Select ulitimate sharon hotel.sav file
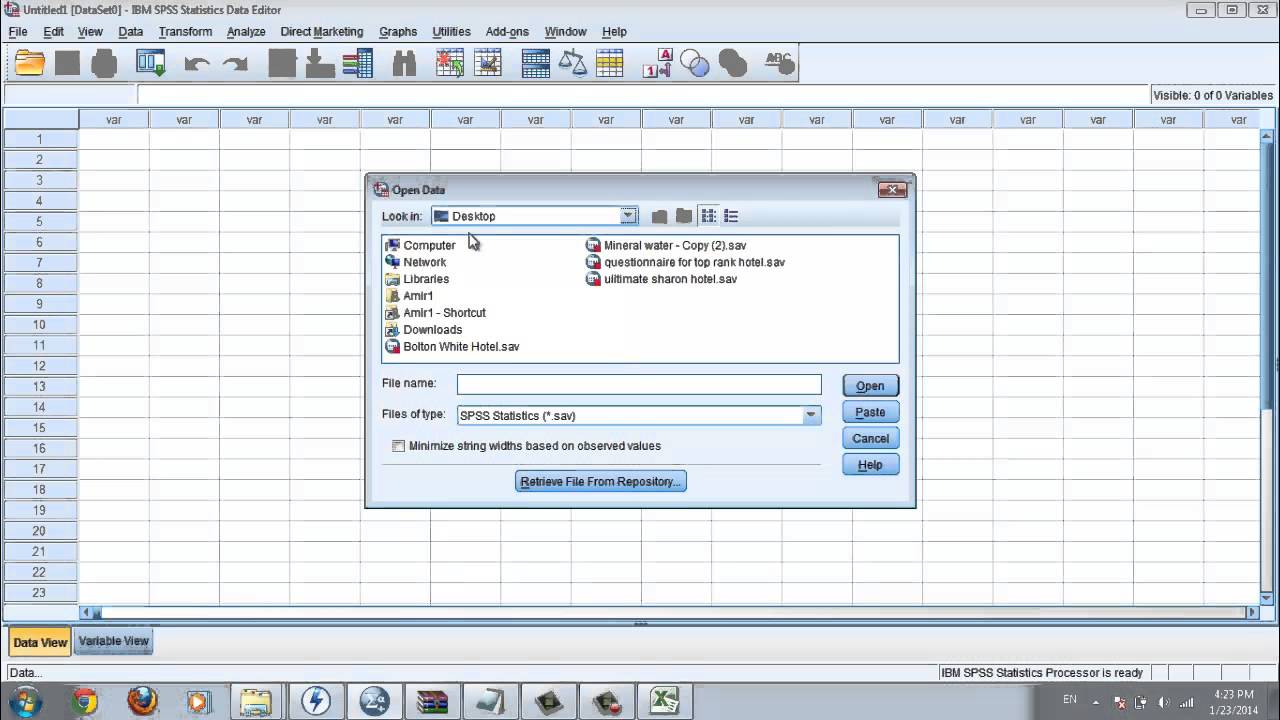The height and width of the screenshot is (720, 1280). pyautogui.click(x=662, y=279)
